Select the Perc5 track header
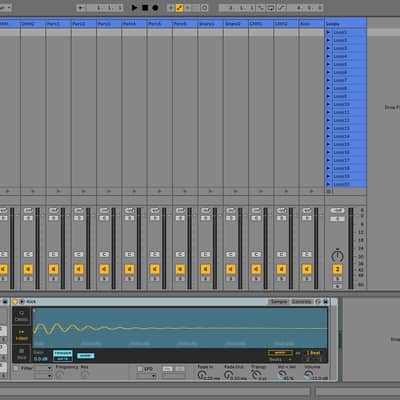The image size is (400, 400). tap(159, 24)
